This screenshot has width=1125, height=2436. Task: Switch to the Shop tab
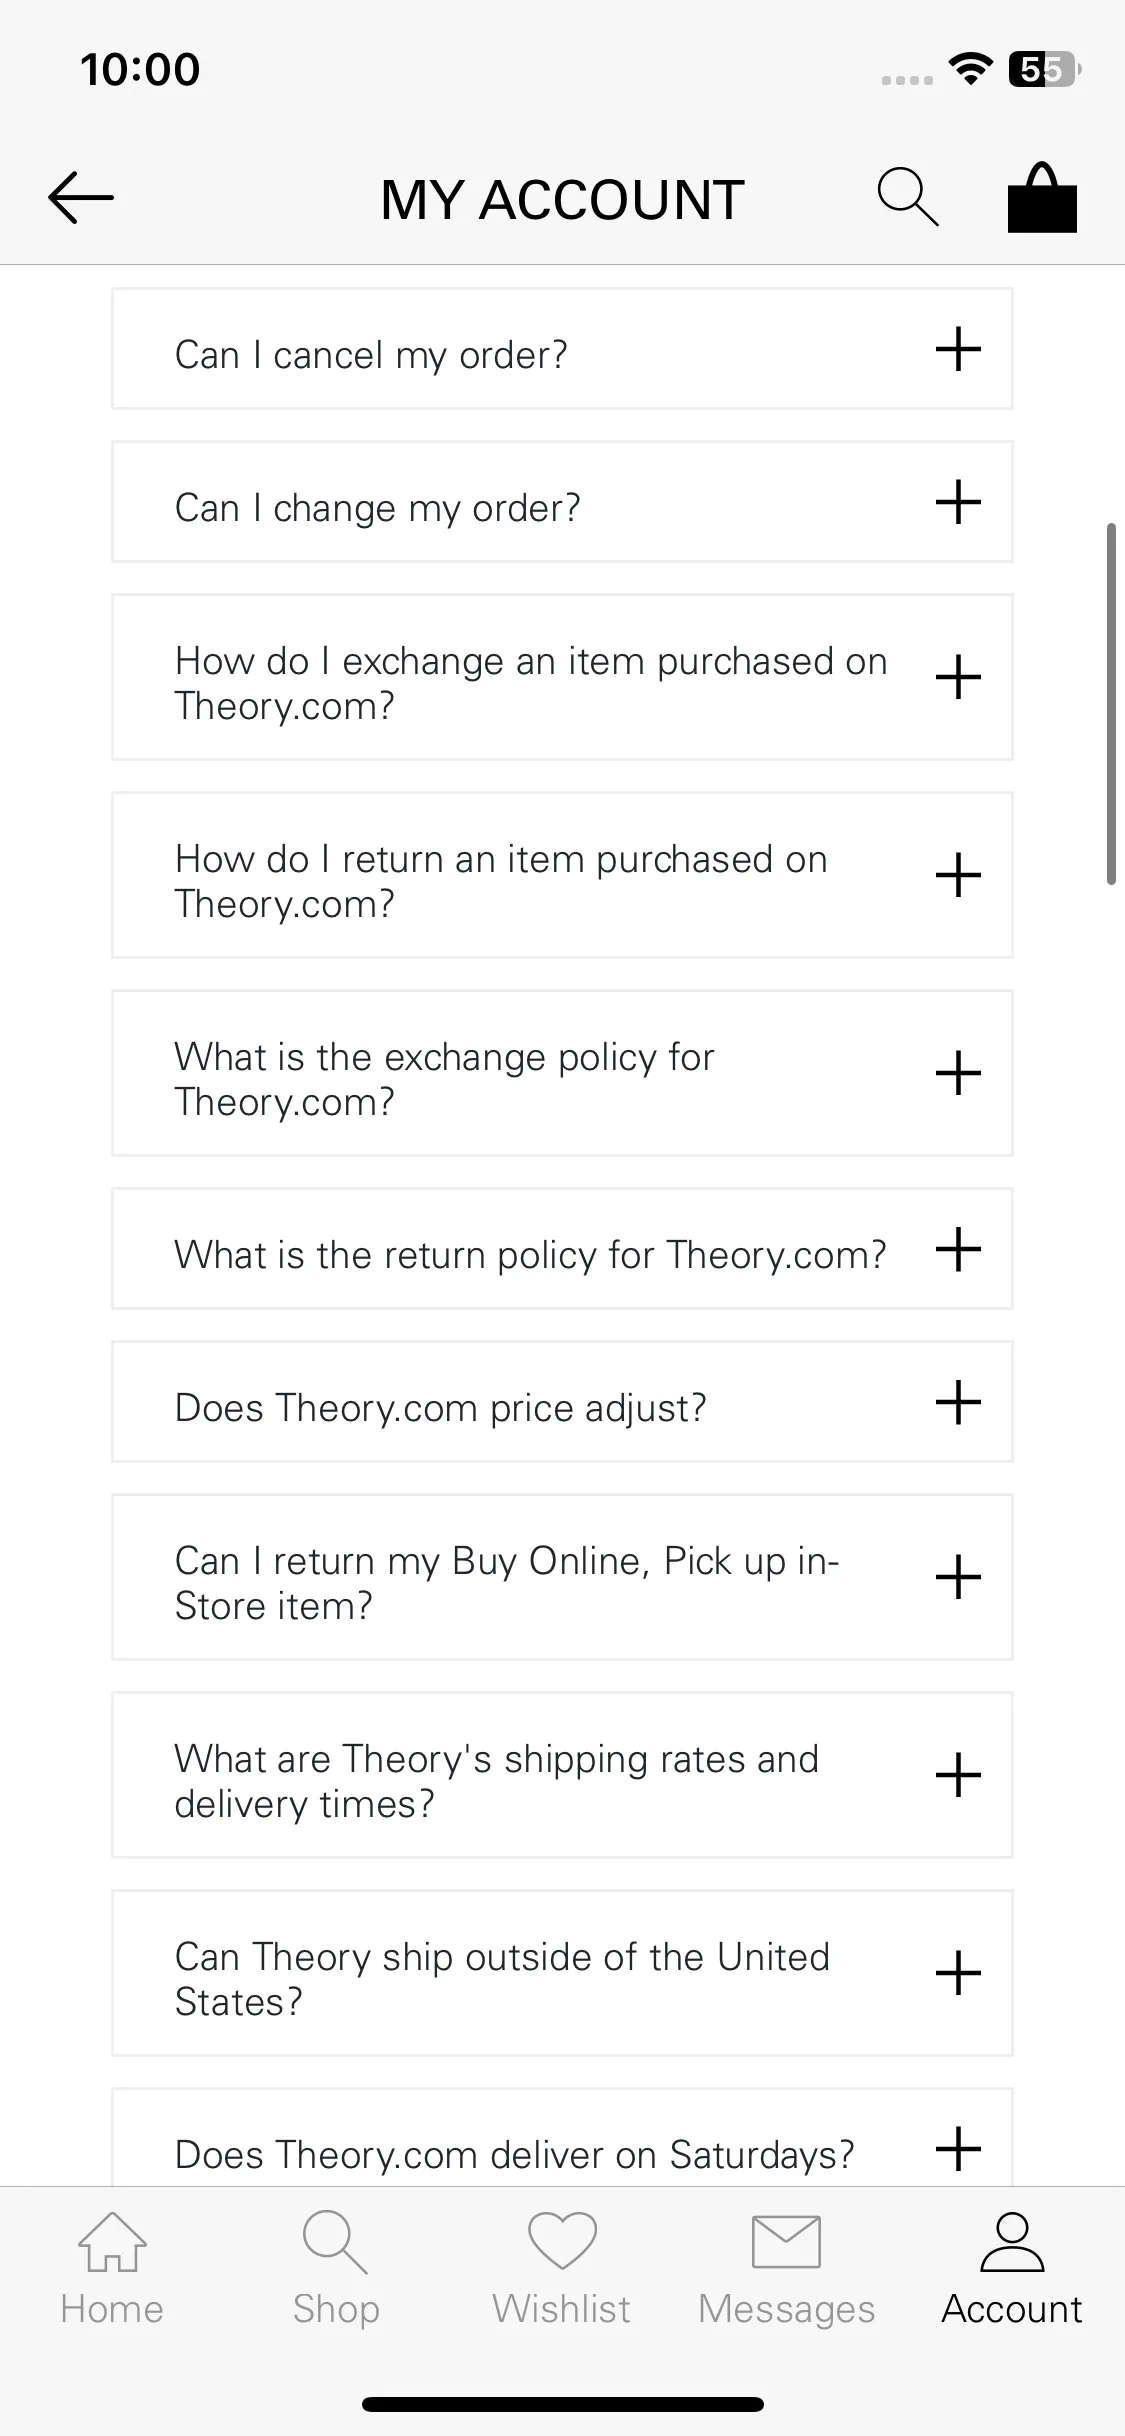[336, 2269]
